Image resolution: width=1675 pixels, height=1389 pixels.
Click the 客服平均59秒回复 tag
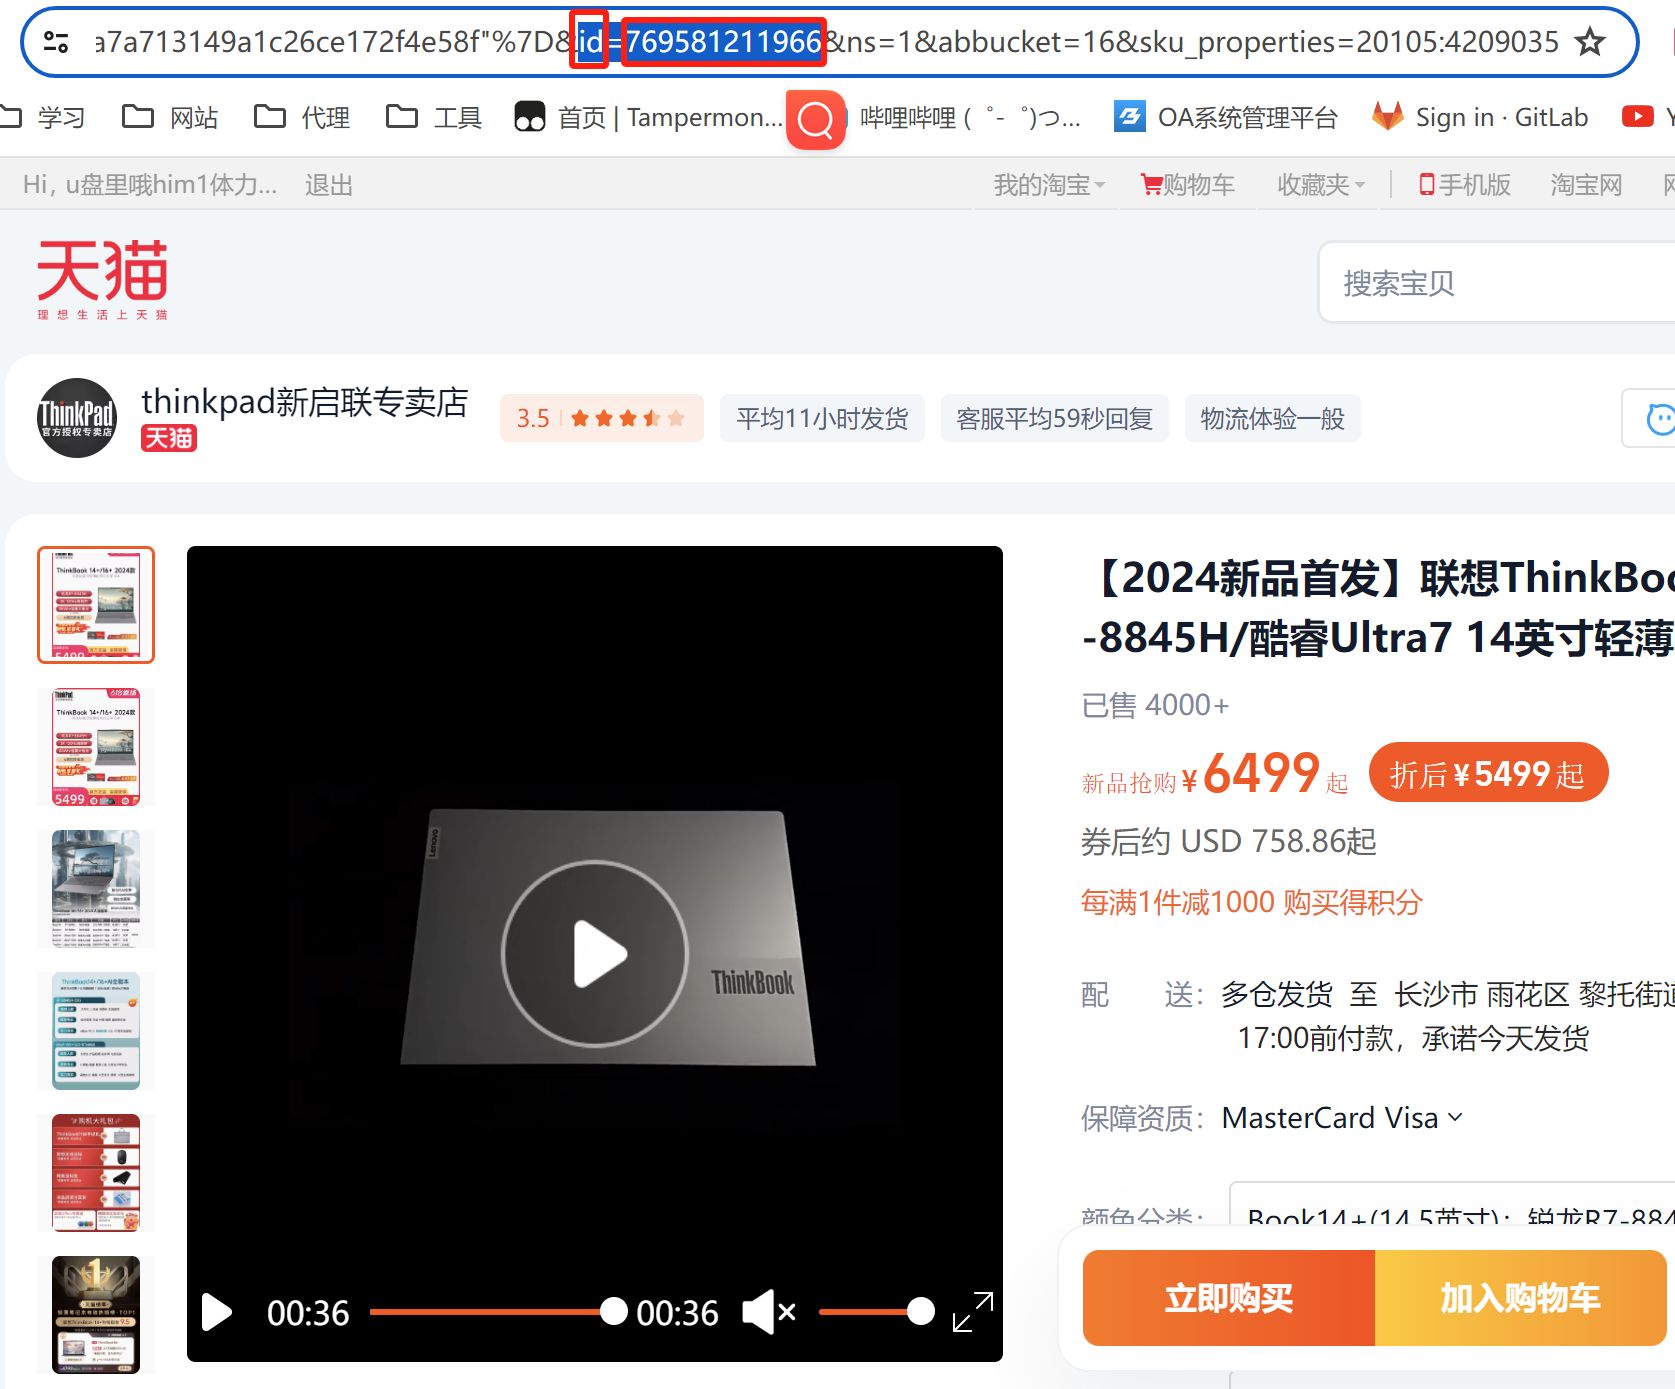tap(1054, 418)
